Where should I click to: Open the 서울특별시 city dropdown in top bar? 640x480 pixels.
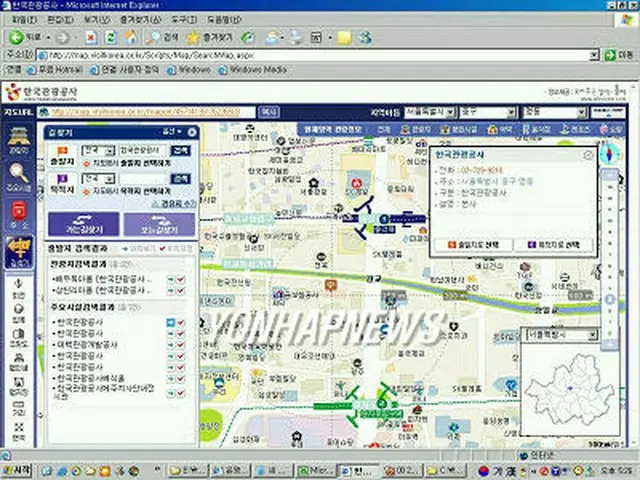pos(430,112)
